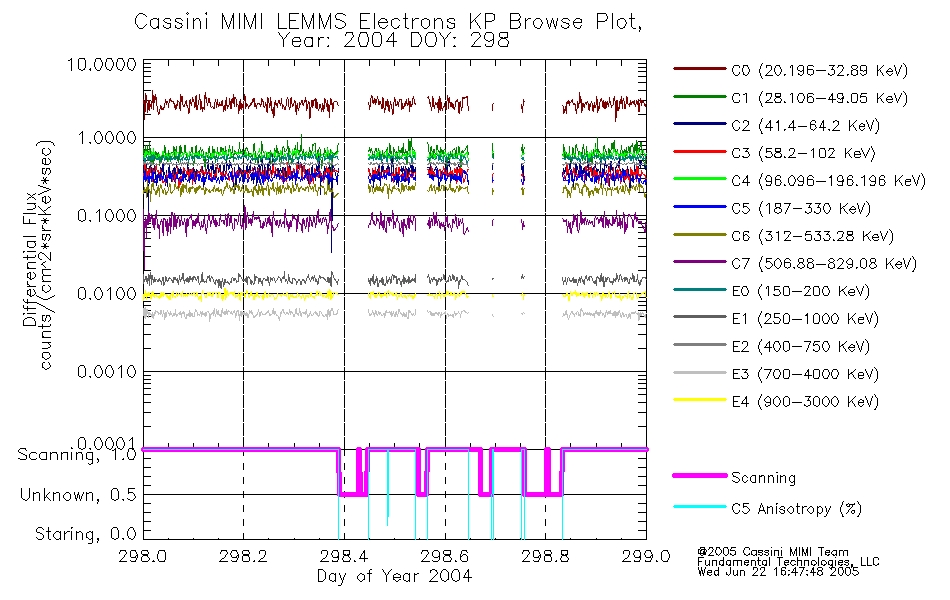Click the C4 (96.096–196.196 KeV) legend label

tap(828, 181)
